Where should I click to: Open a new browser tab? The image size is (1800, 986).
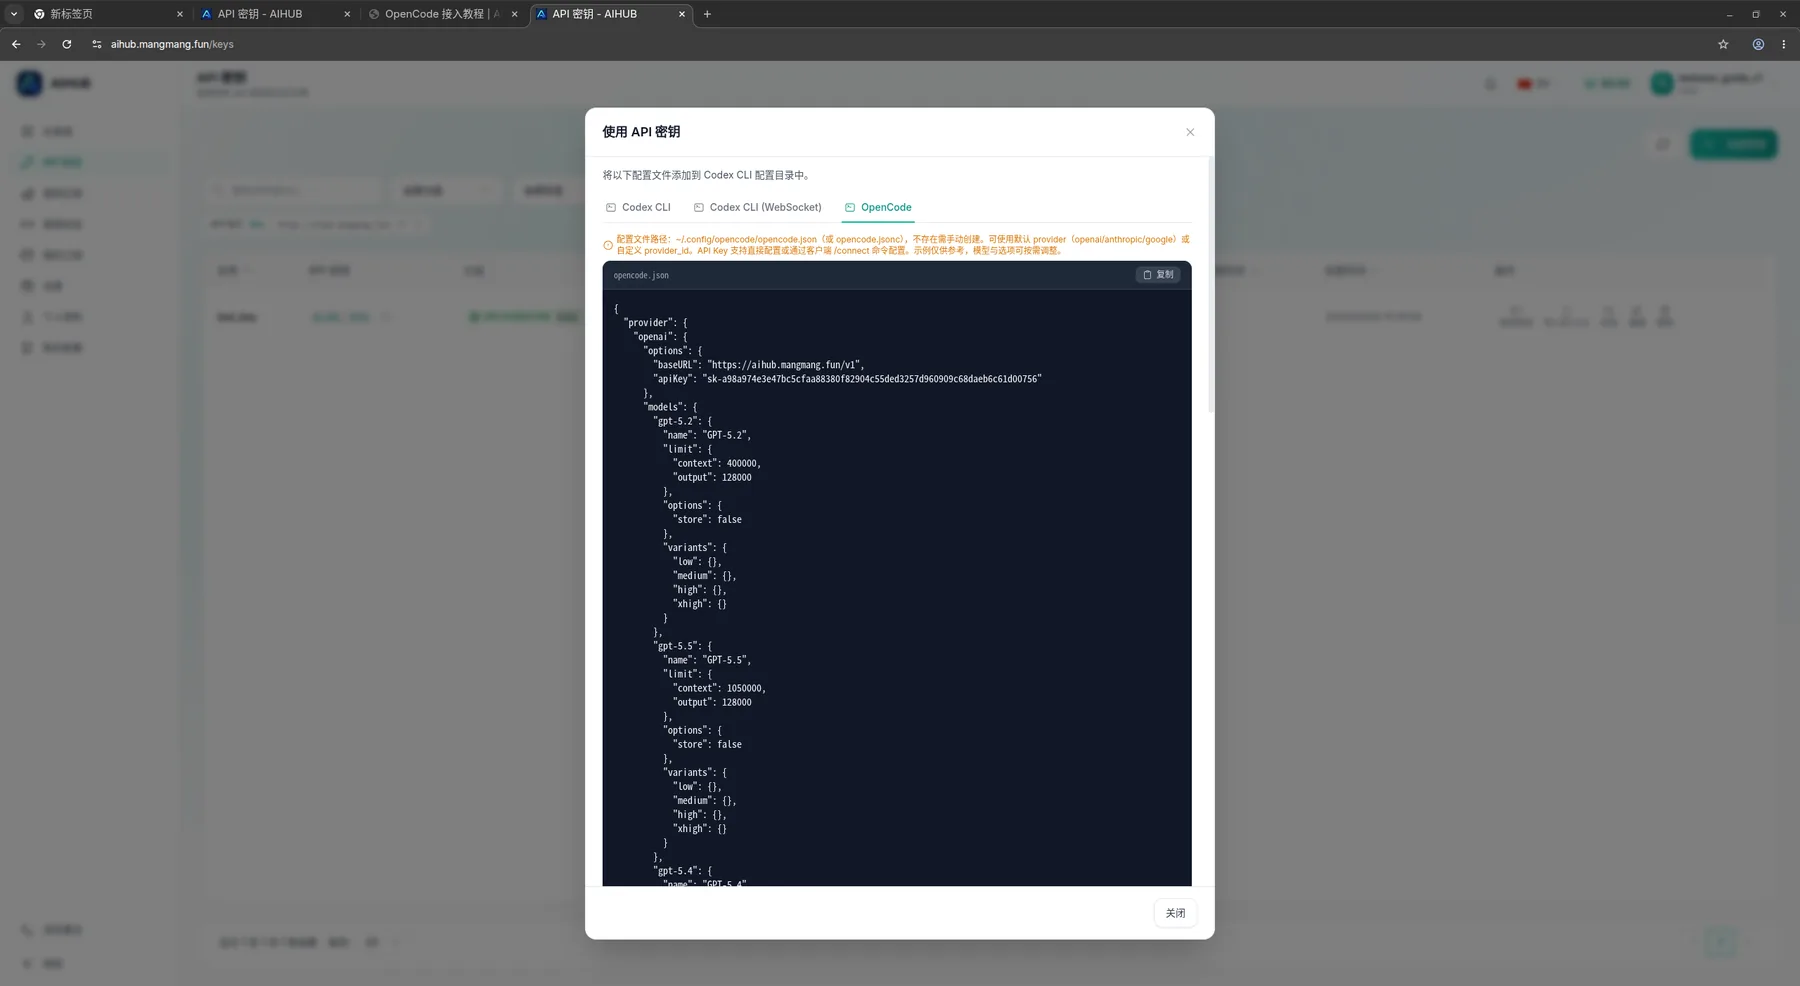tap(707, 14)
